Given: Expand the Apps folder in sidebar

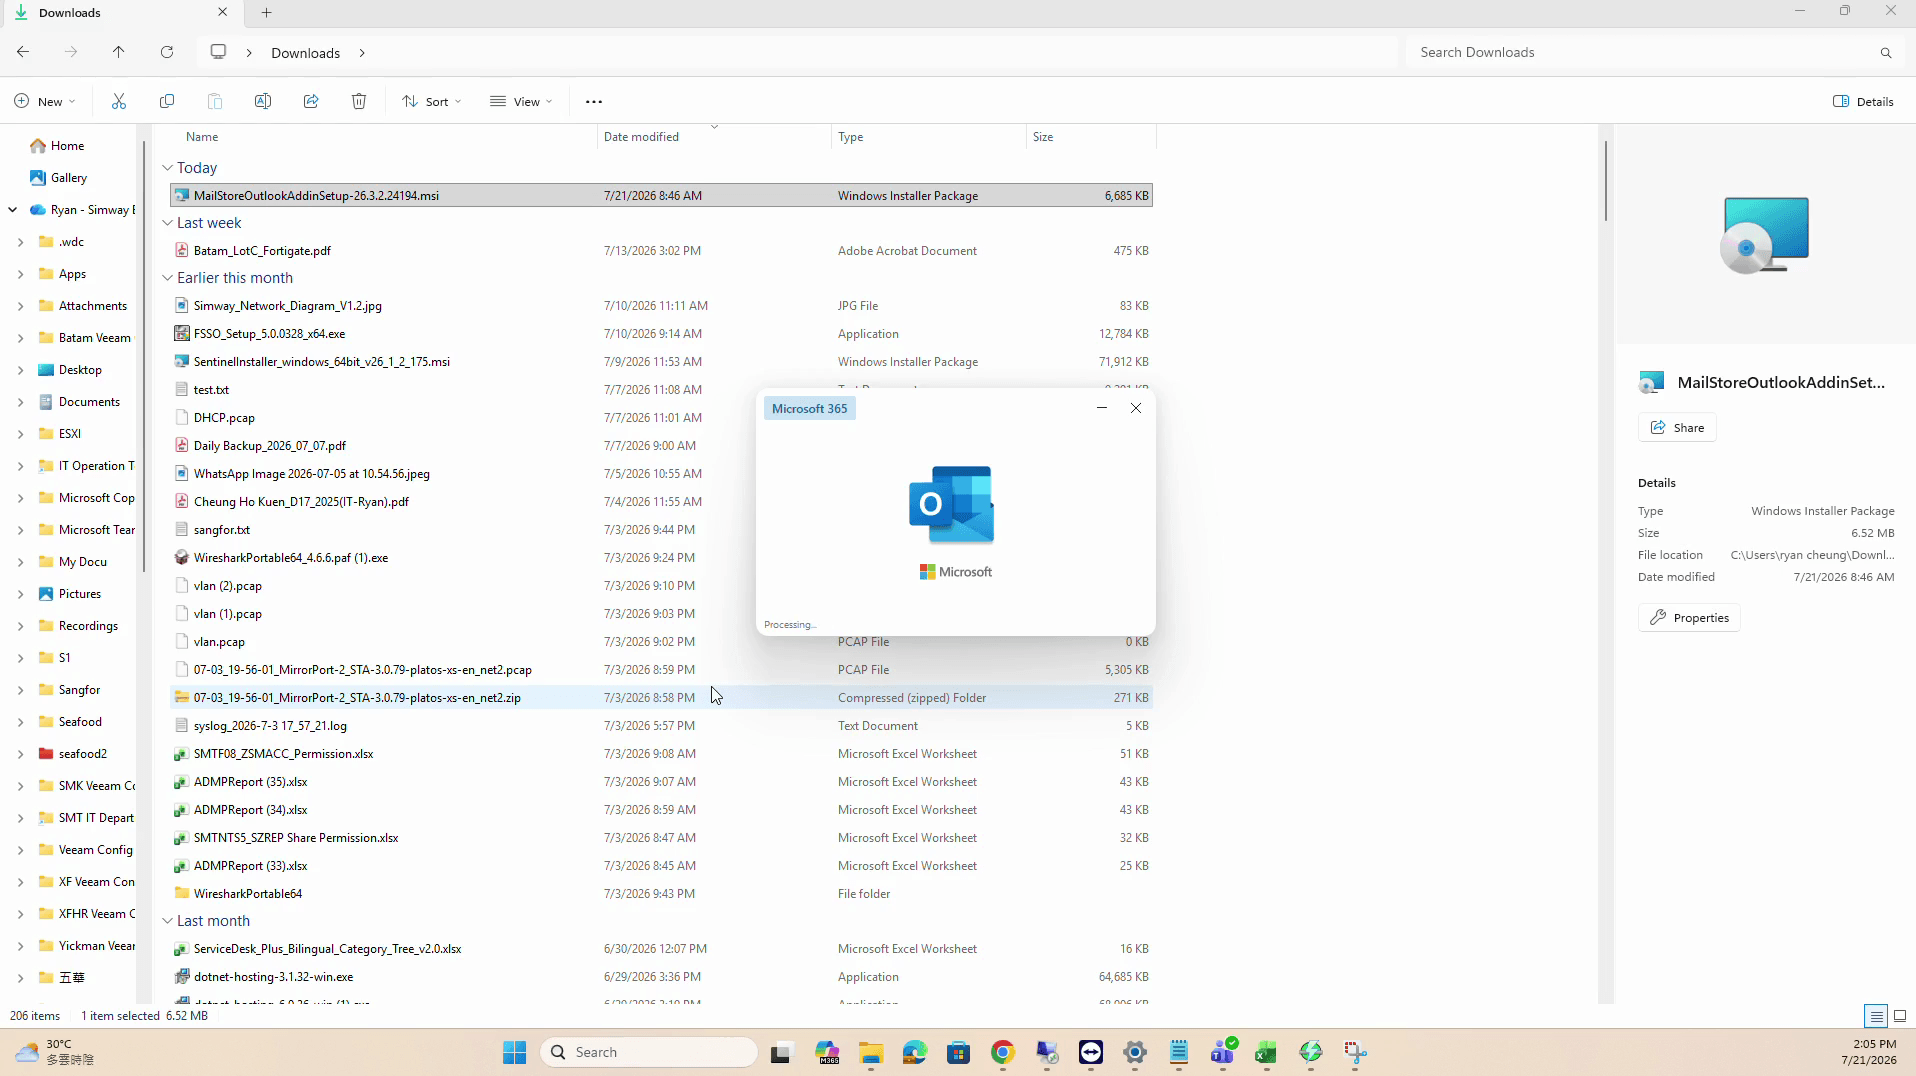Looking at the screenshot, I should click(20, 274).
